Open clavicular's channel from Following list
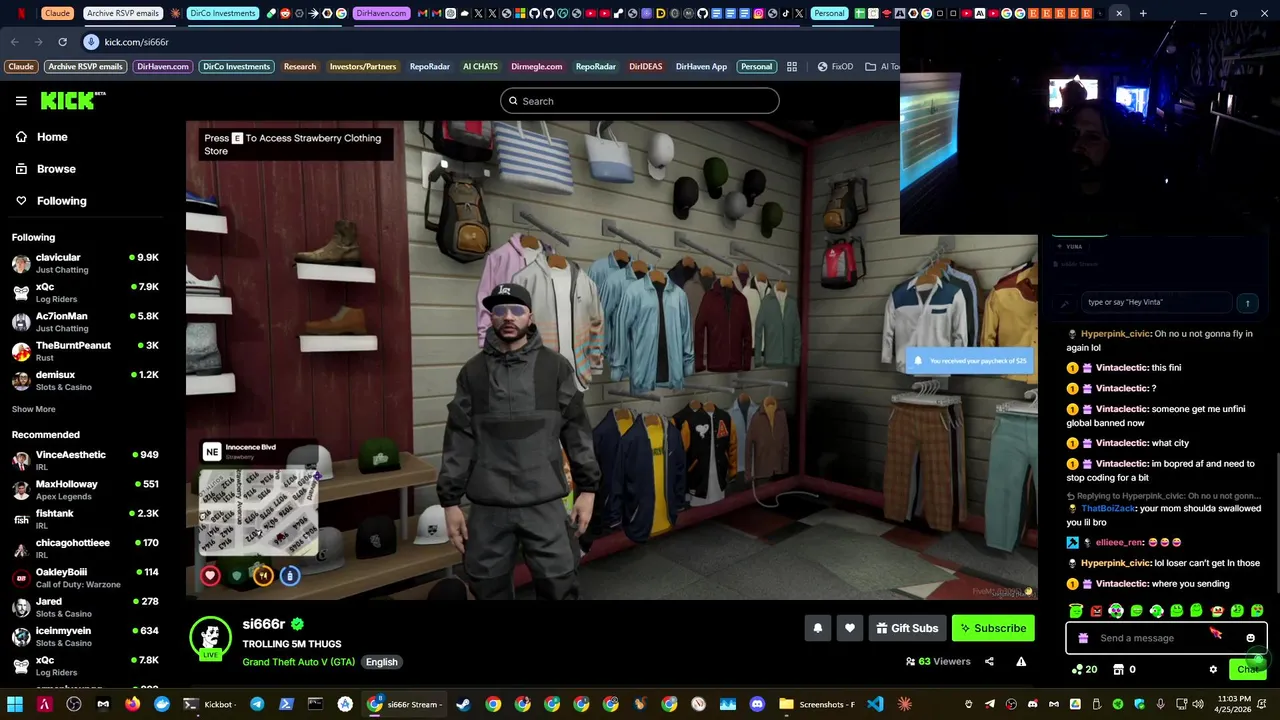 coord(85,263)
